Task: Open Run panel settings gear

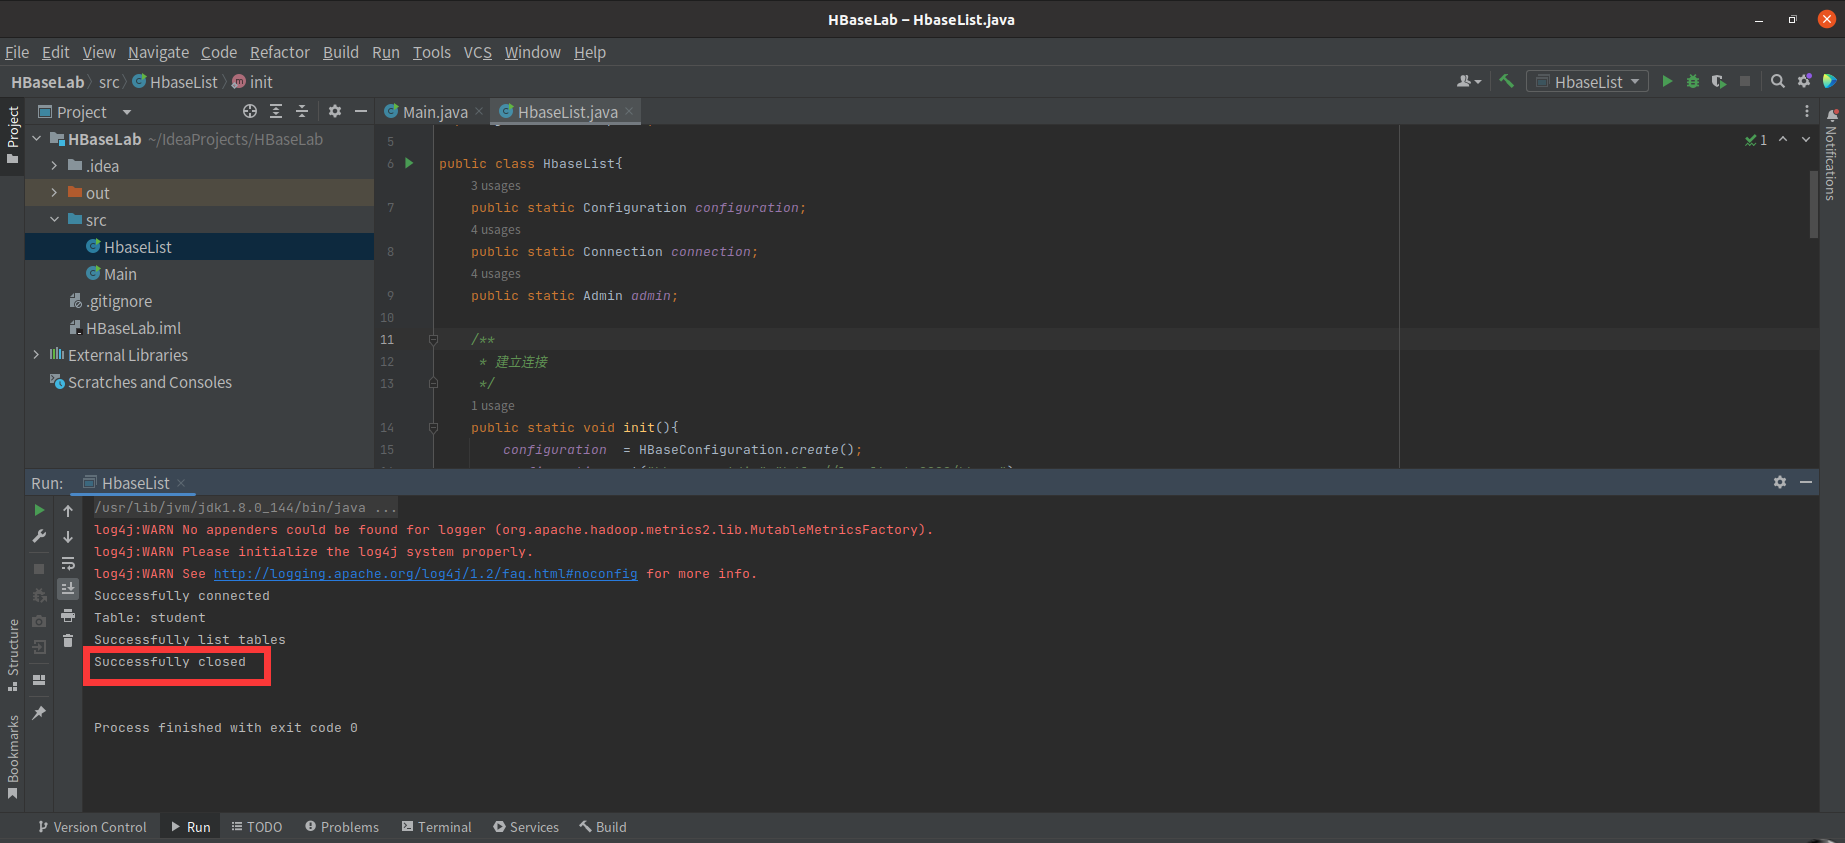Action: click(1780, 482)
